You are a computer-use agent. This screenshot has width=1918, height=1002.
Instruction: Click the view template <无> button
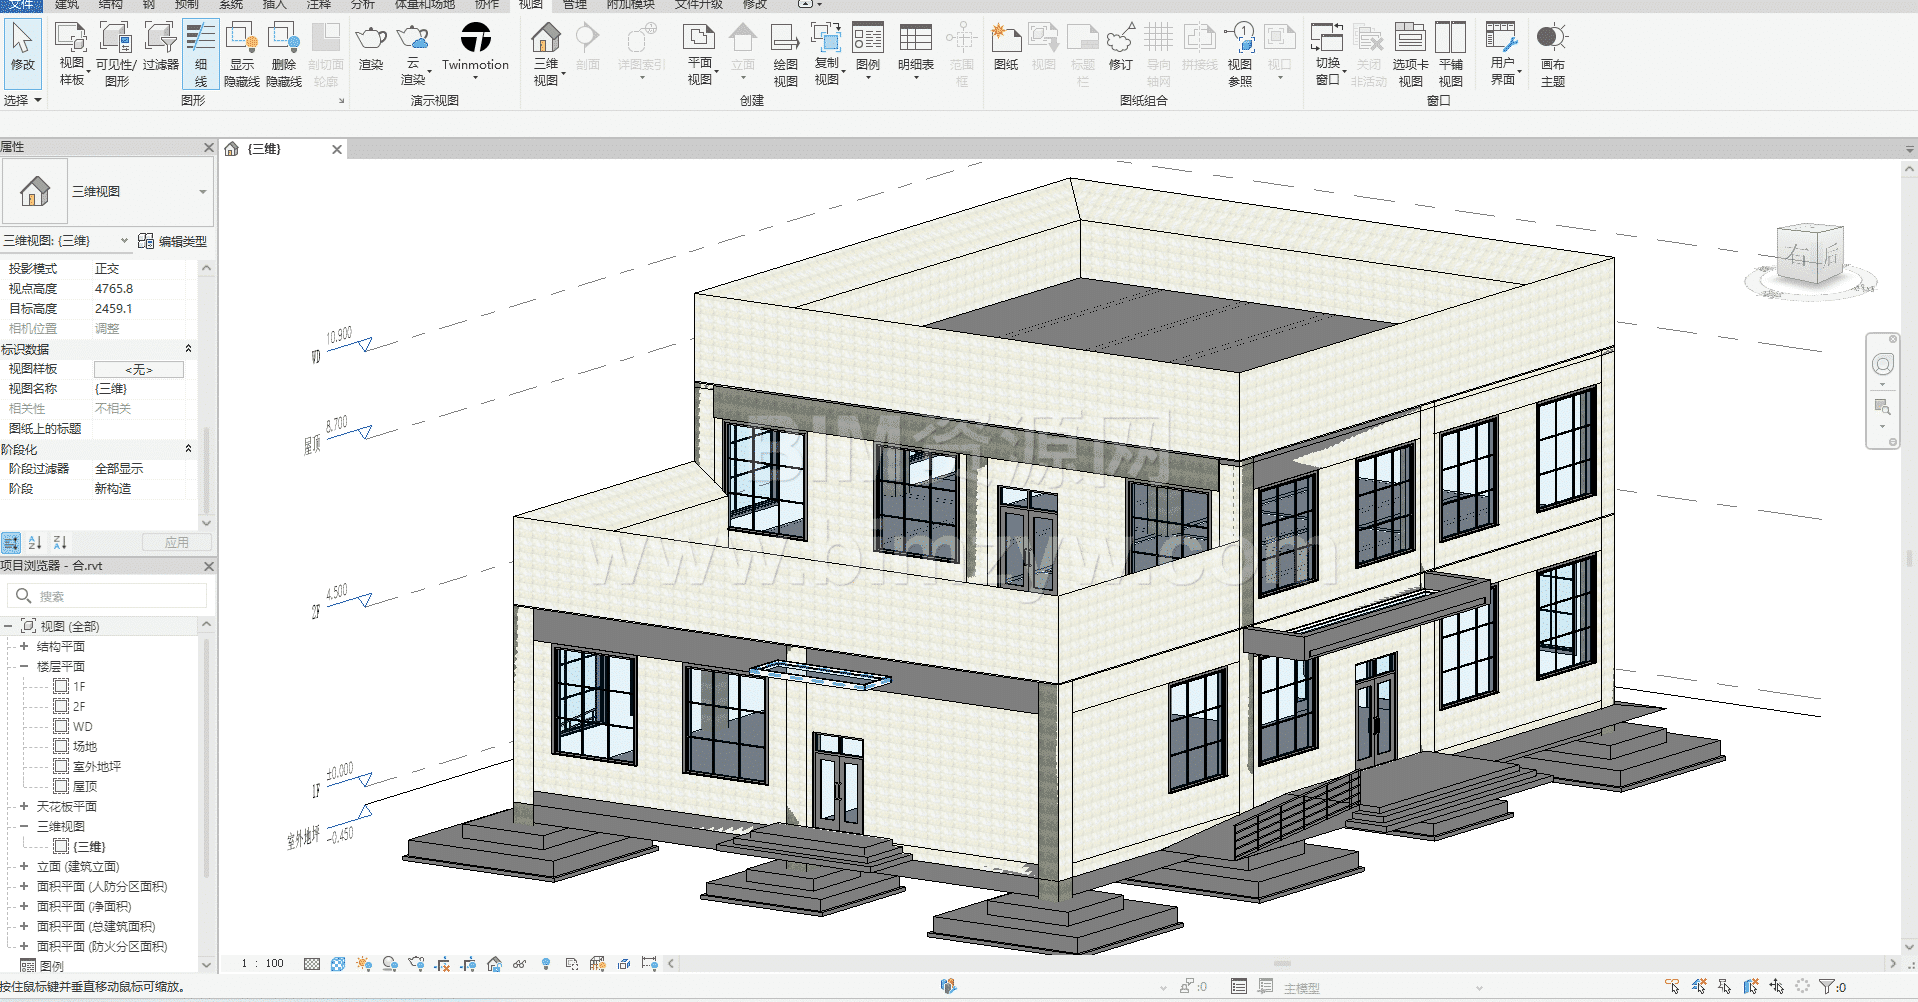pyautogui.click(x=139, y=370)
